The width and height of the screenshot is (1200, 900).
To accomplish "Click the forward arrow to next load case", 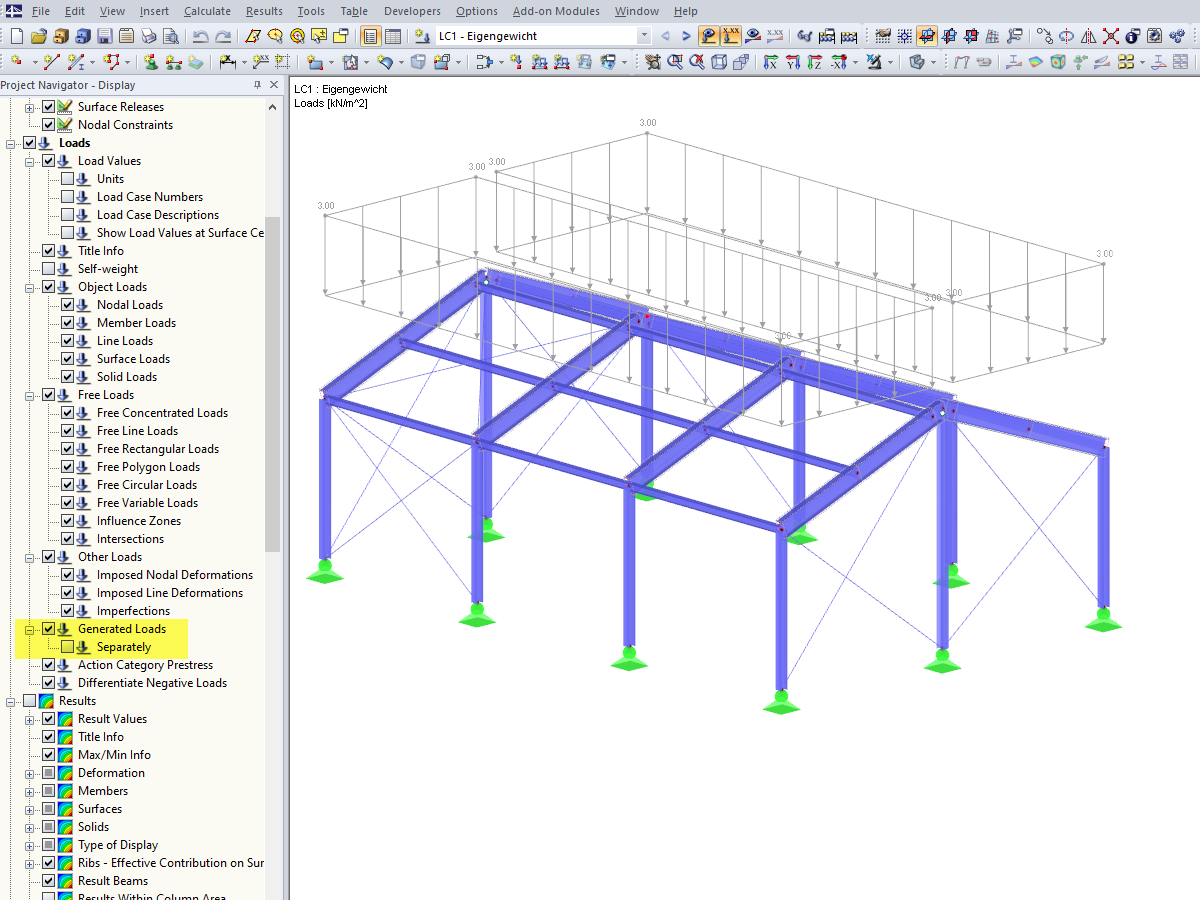I will click(685, 35).
